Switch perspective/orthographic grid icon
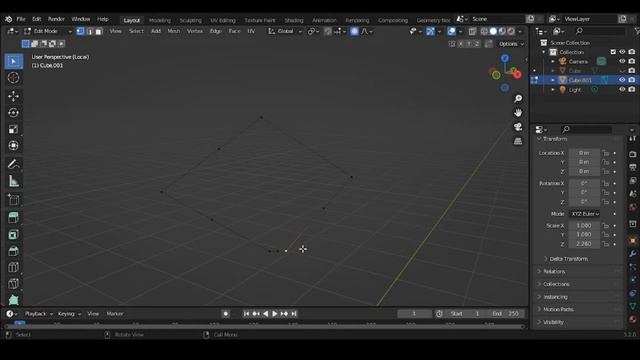Viewport: 640px width, 360px height. coord(518,141)
